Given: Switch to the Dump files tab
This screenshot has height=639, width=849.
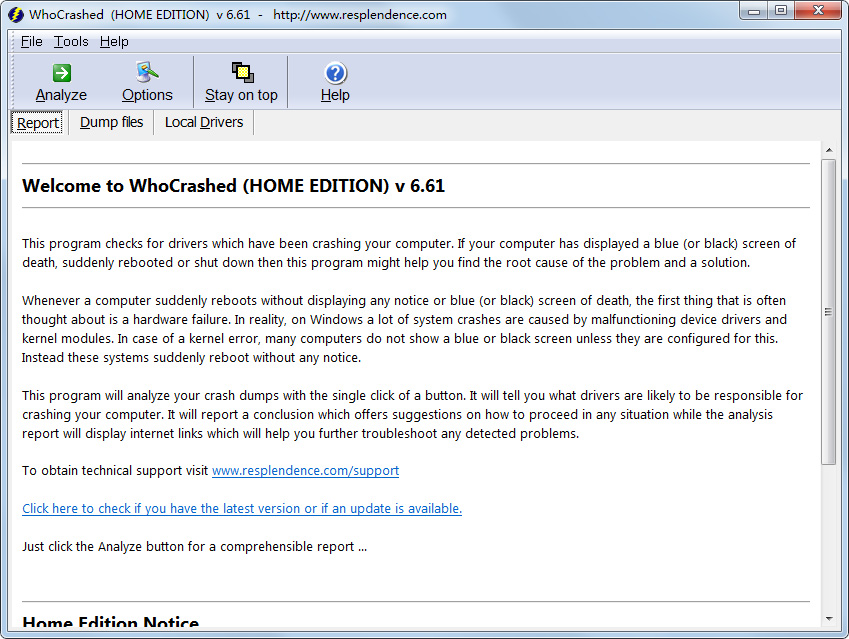Looking at the screenshot, I should 110,122.
